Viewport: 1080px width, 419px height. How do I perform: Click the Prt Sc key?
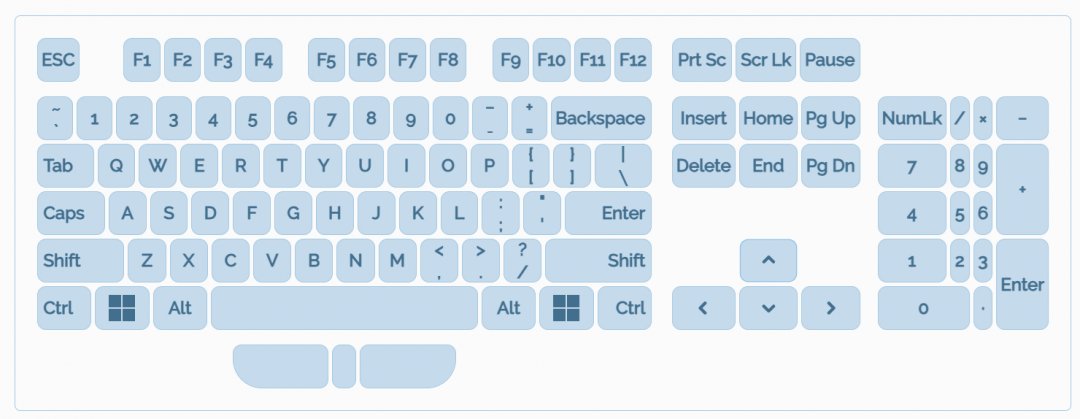(702, 60)
